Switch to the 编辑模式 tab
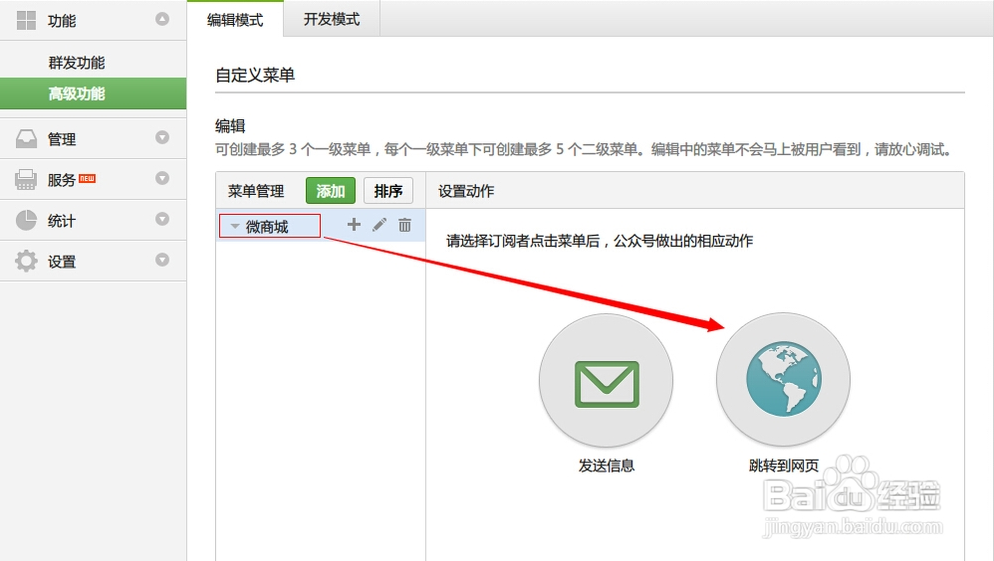This screenshot has height=561, width=994. coord(235,20)
